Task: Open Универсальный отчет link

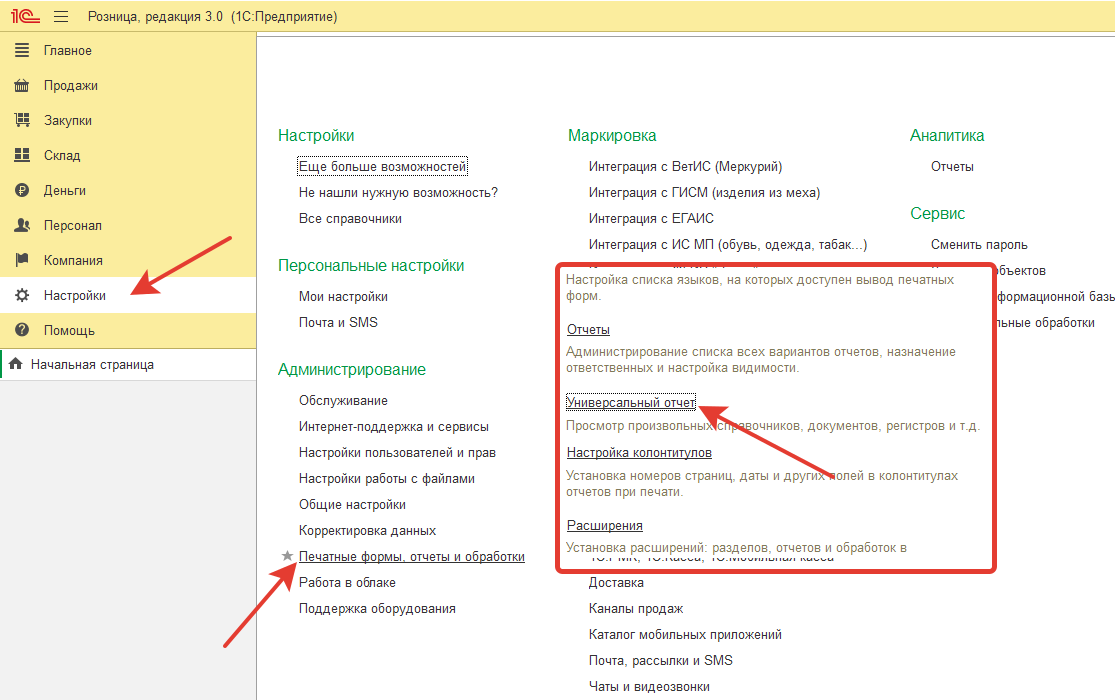Action: point(630,403)
